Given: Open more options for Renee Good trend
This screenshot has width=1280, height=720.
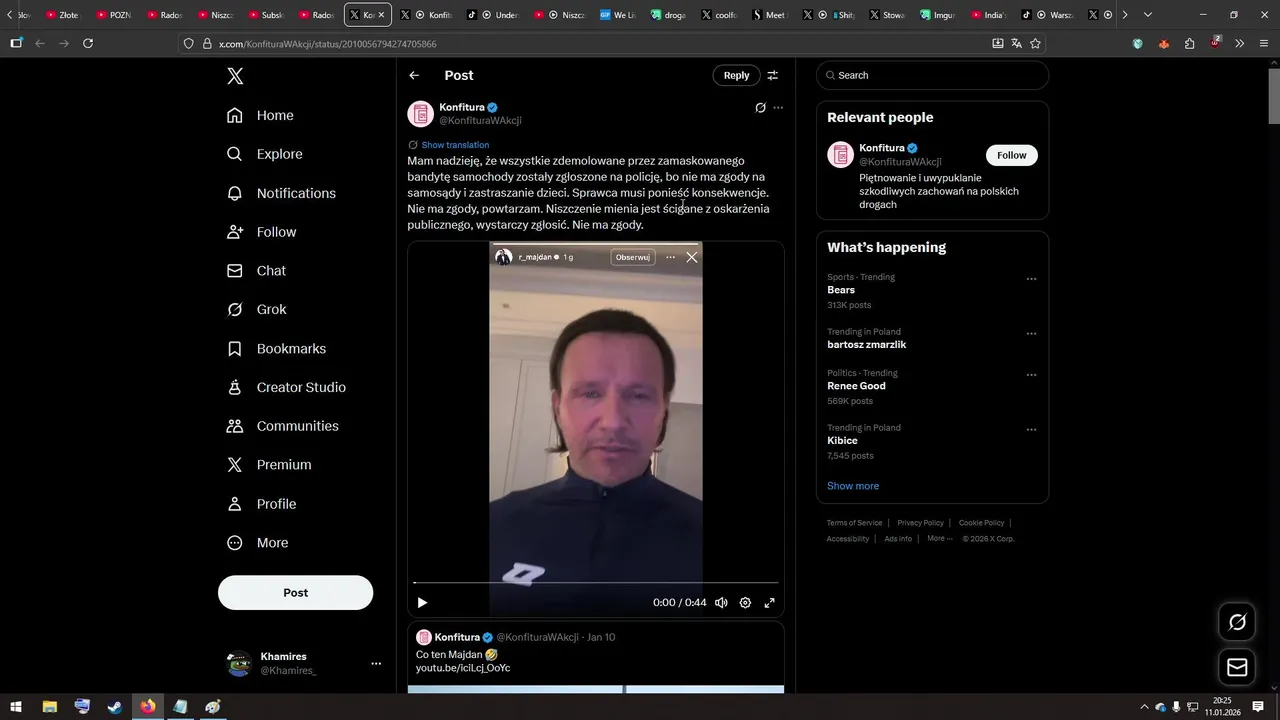Looking at the screenshot, I should (x=1031, y=375).
